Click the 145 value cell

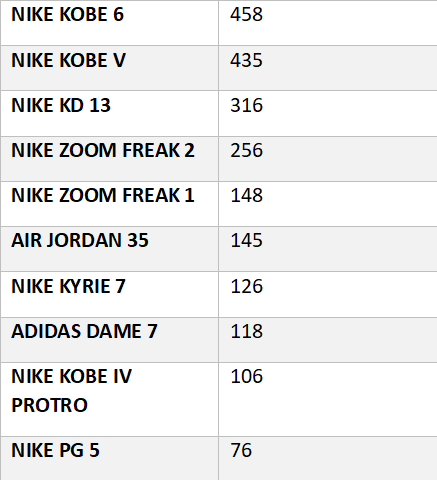click(x=328, y=249)
